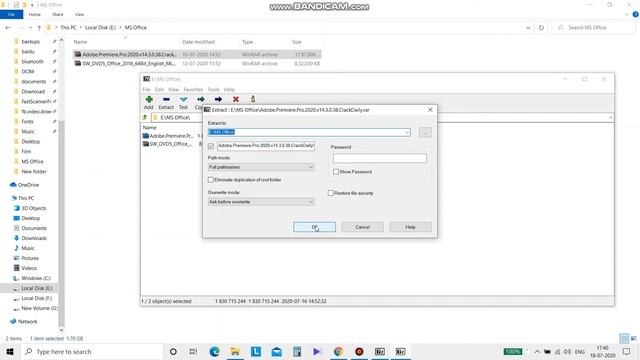Click the Explorer back arrow
The height and width of the screenshot is (360, 640).
(x=8, y=28)
